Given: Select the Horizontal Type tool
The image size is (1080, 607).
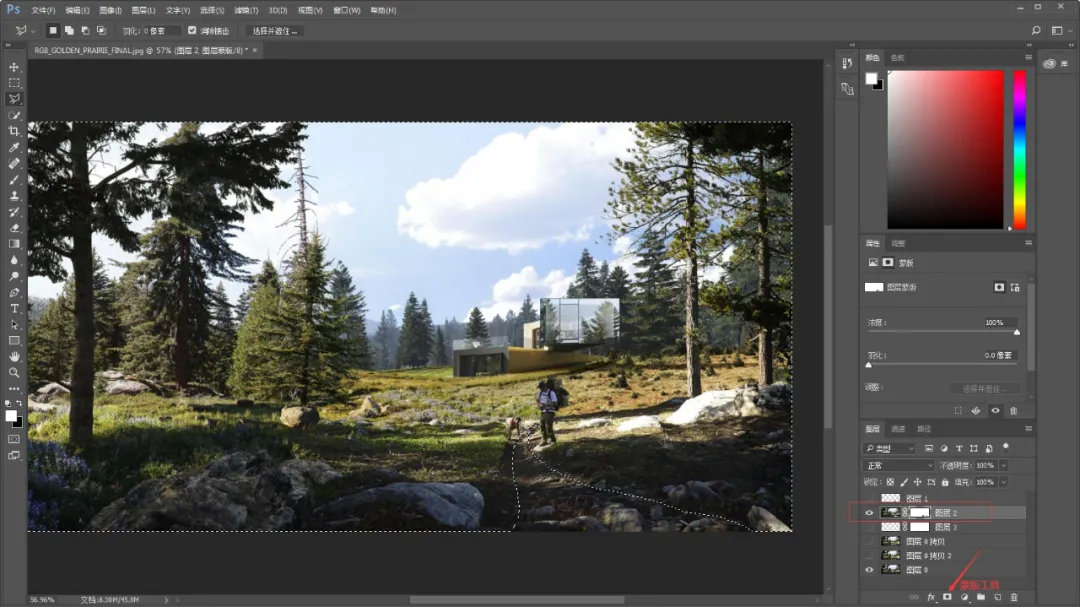Looking at the screenshot, I should pos(14,308).
